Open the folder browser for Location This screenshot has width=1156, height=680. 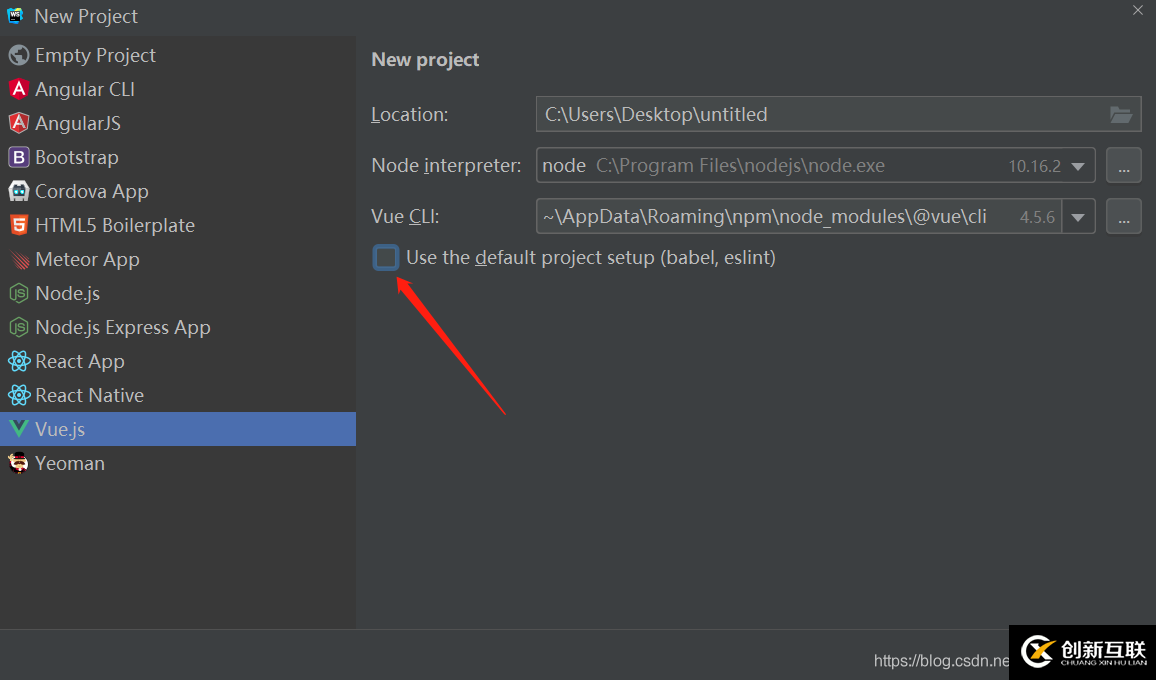point(1122,114)
